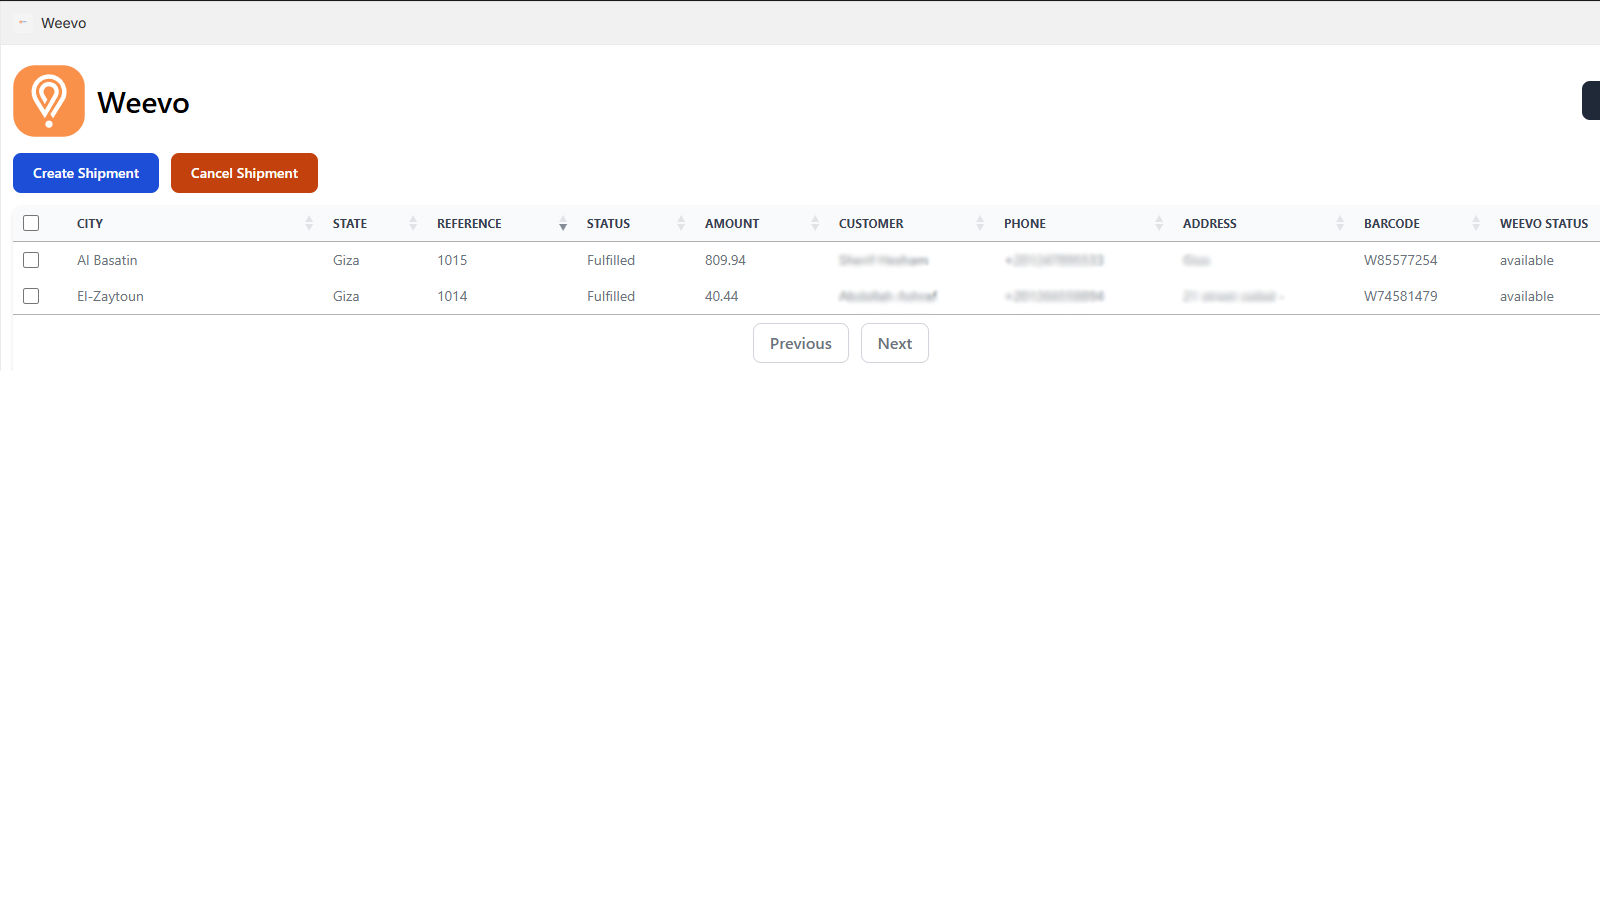This screenshot has width=1600, height=900.
Task: Sort the table by the City column arrows
Action: 309,224
